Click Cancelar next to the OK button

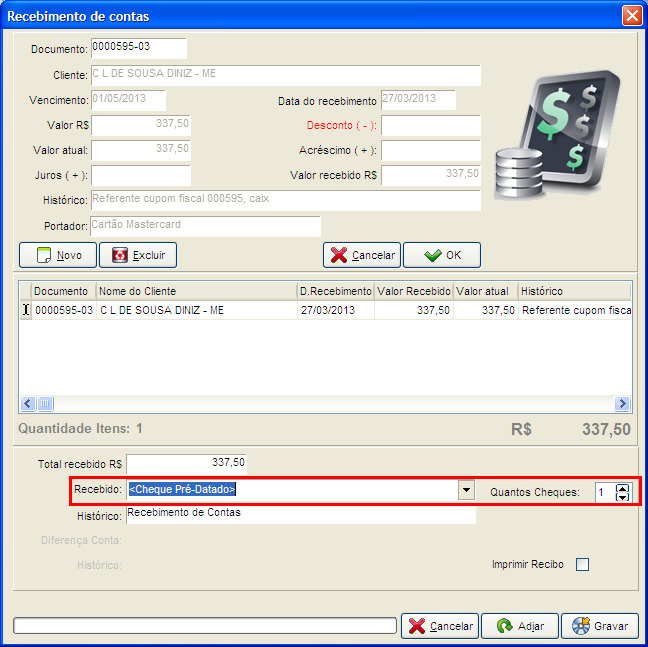361,255
